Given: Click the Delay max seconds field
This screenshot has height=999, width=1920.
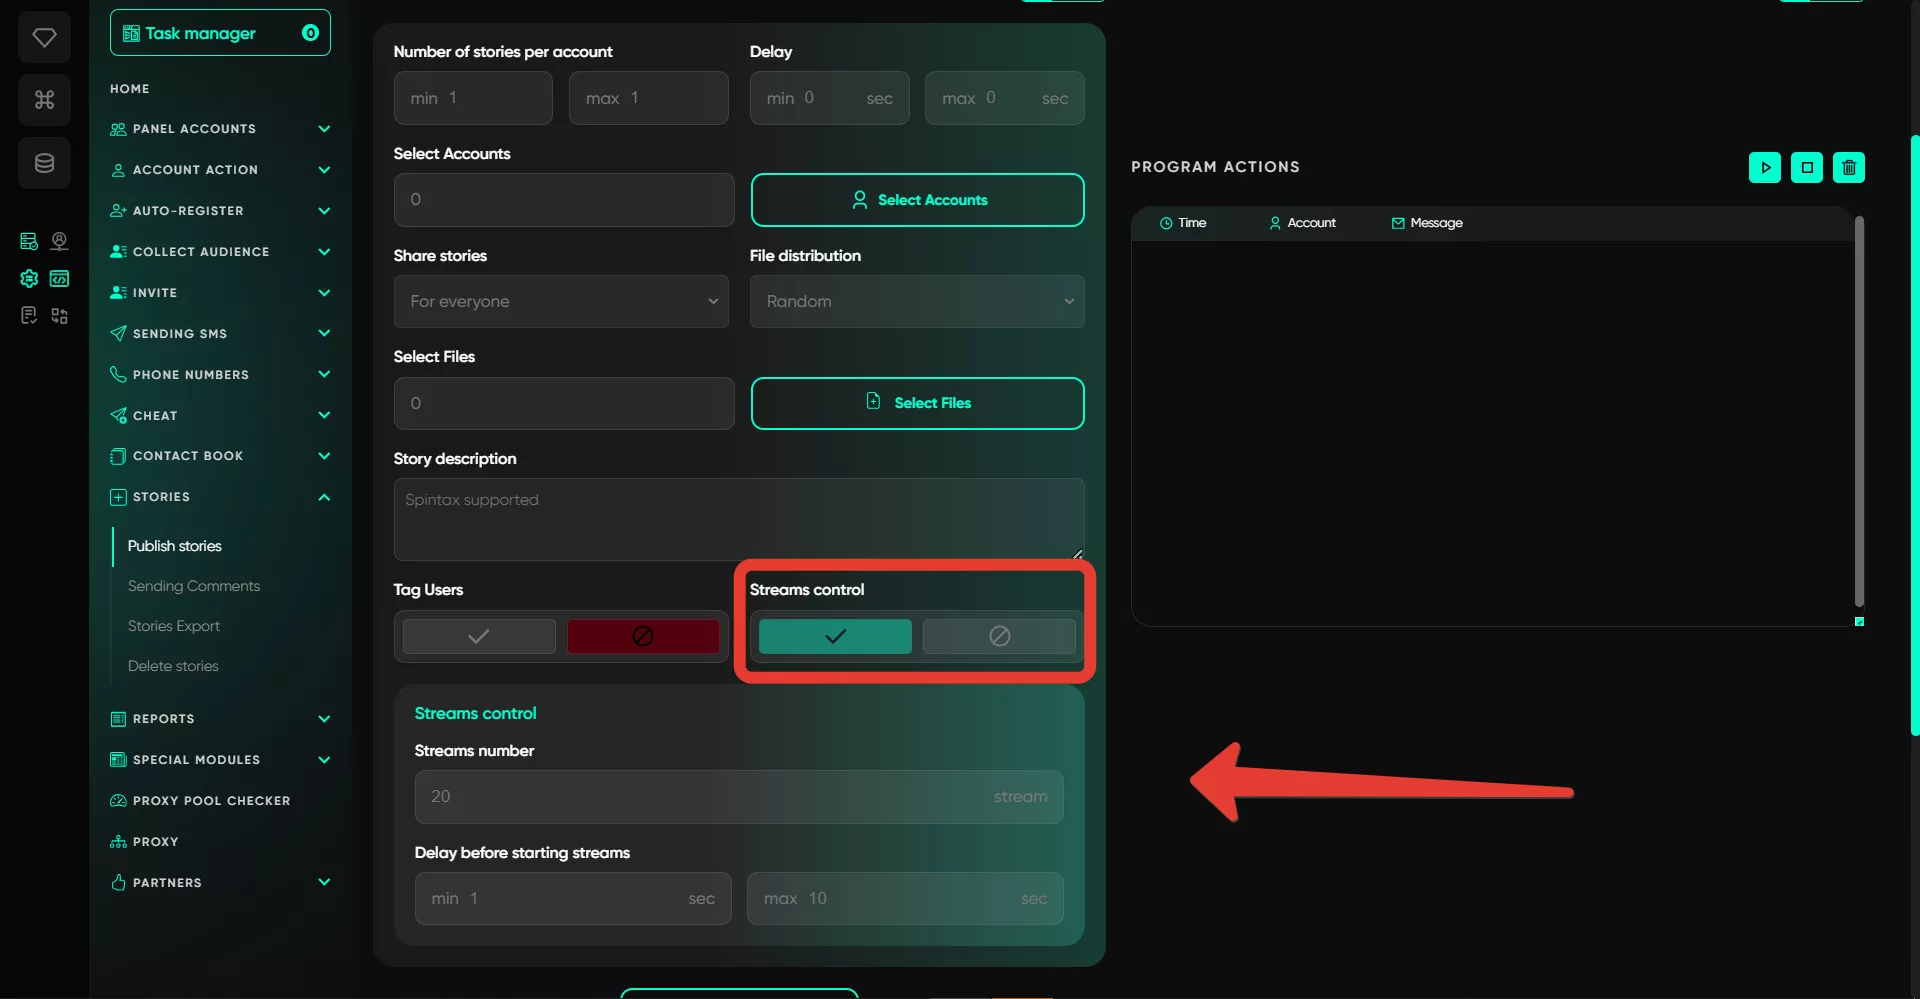Looking at the screenshot, I should [1005, 98].
